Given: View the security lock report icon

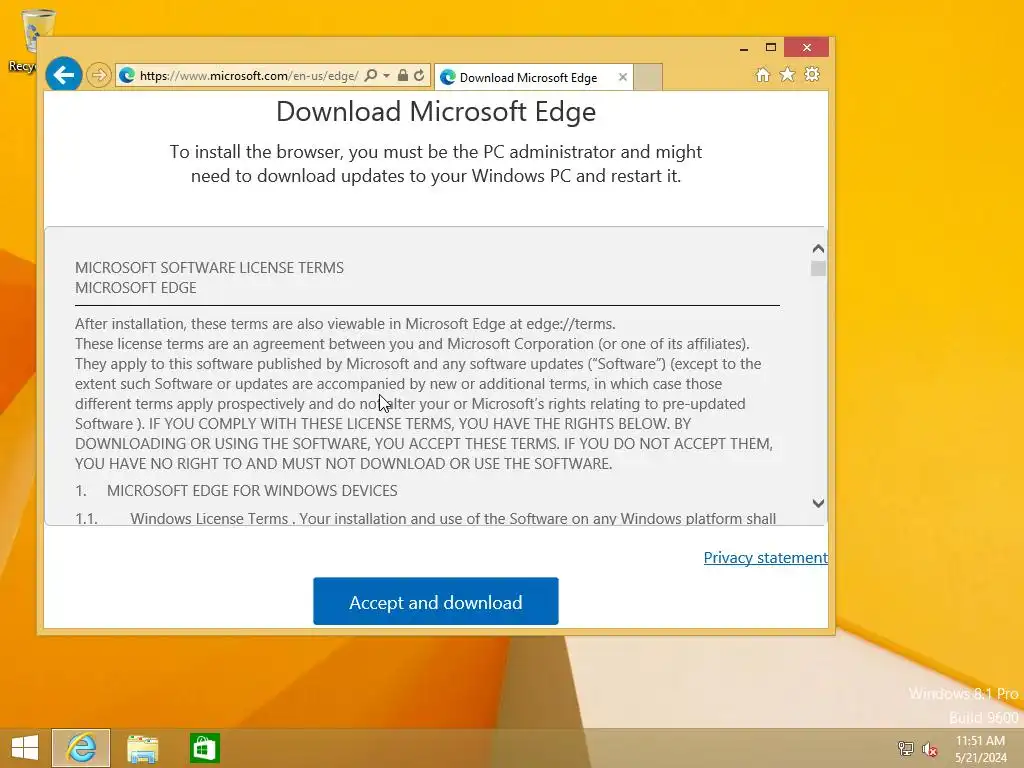Looking at the screenshot, I should tap(403, 76).
